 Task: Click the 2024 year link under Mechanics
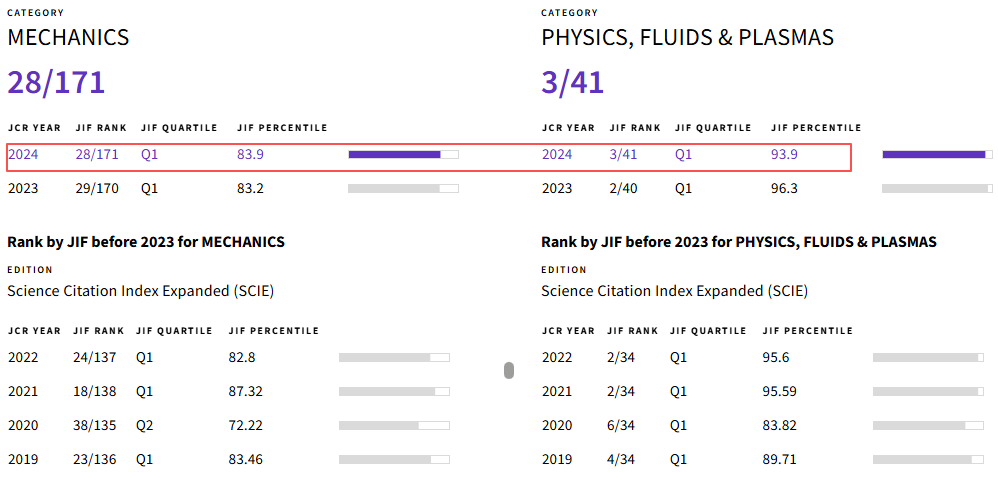(x=22, y=155)
